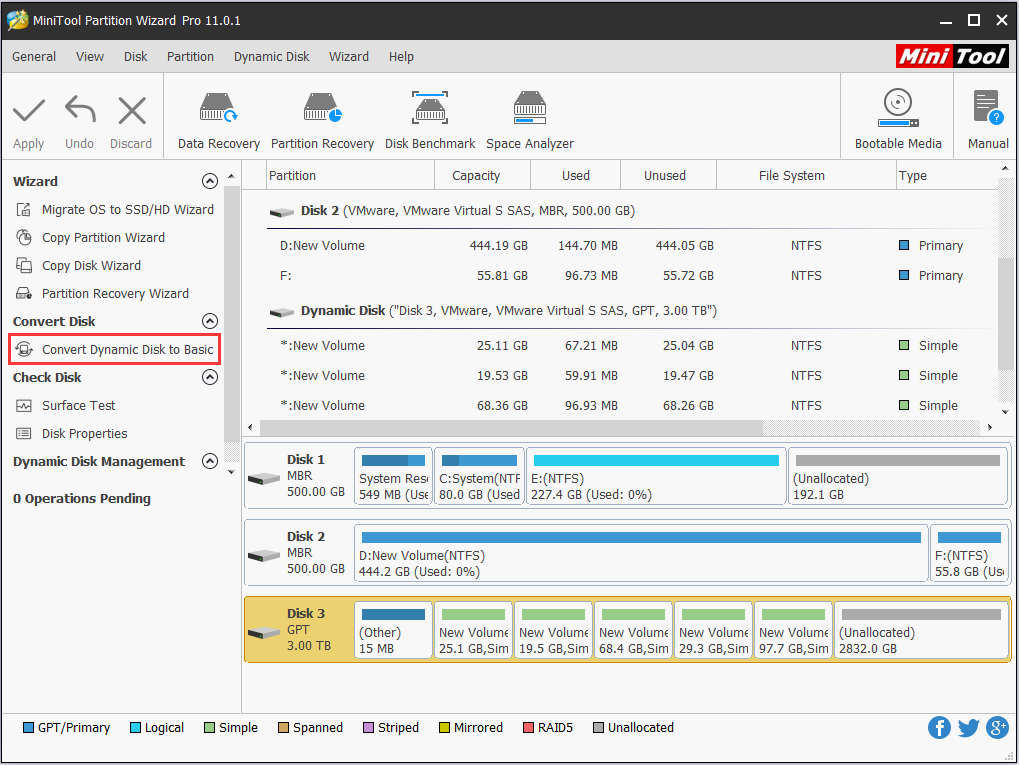This screenshot has width=1019, height=765.
Task: Open the Facebook share icon
Action: pos(939,727)
